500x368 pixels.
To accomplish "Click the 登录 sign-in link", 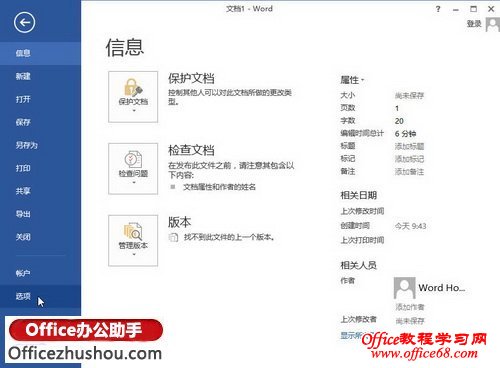I will pos(474,24).
